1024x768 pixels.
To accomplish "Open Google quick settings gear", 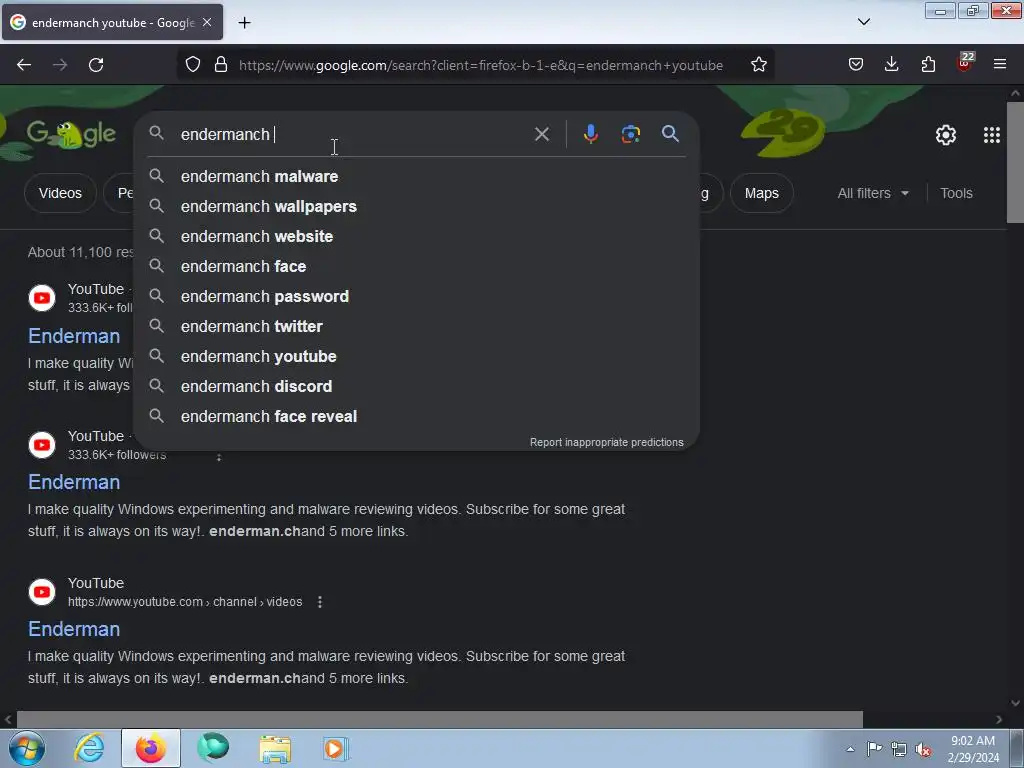I will (946, 135).
